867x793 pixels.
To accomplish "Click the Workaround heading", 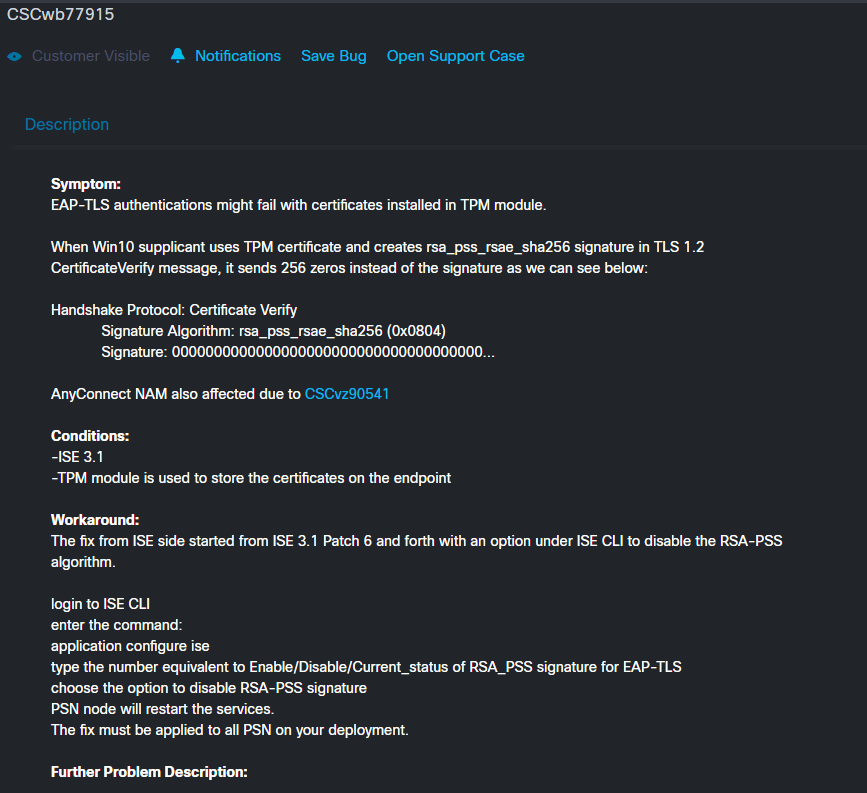I will coord(95,520).
